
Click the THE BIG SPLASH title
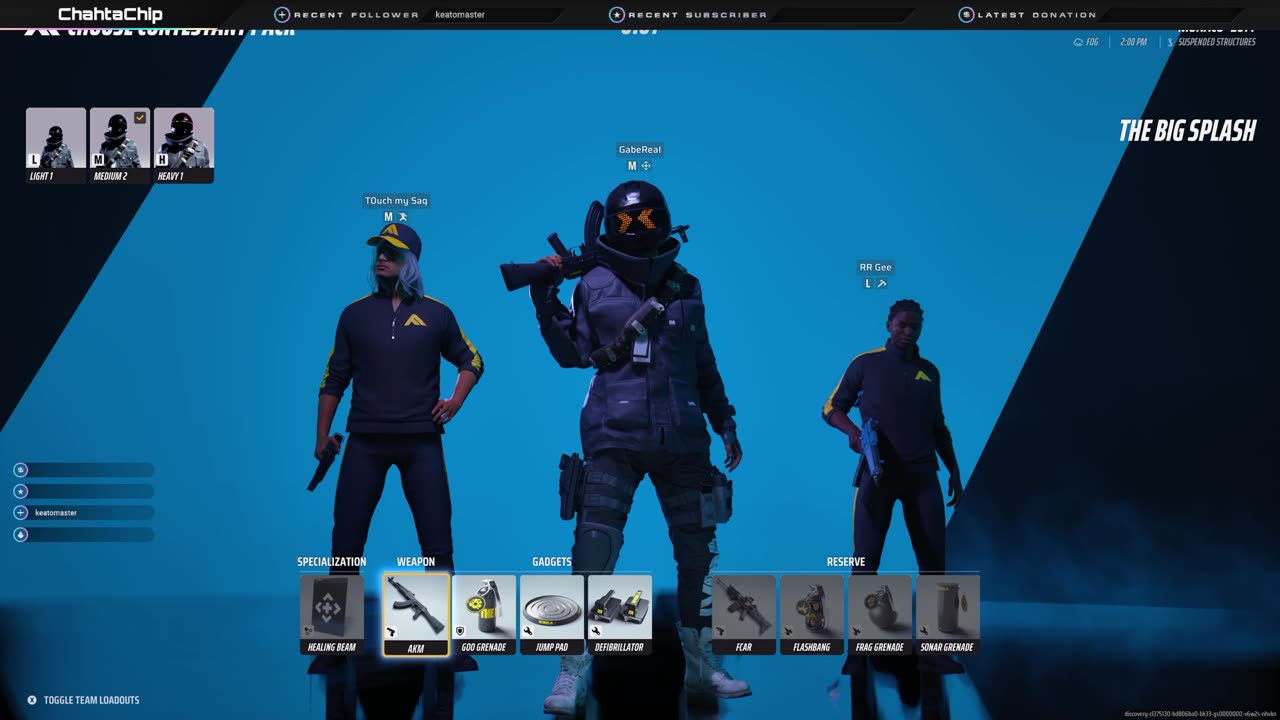point(1187,131)
